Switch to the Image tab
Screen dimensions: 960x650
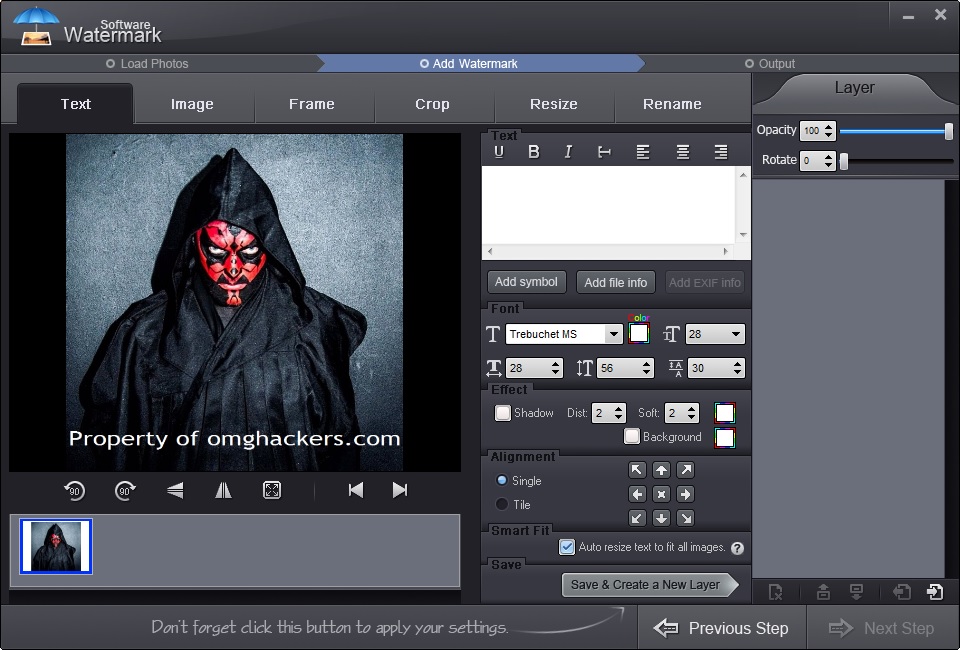click(x=192, y=104)
